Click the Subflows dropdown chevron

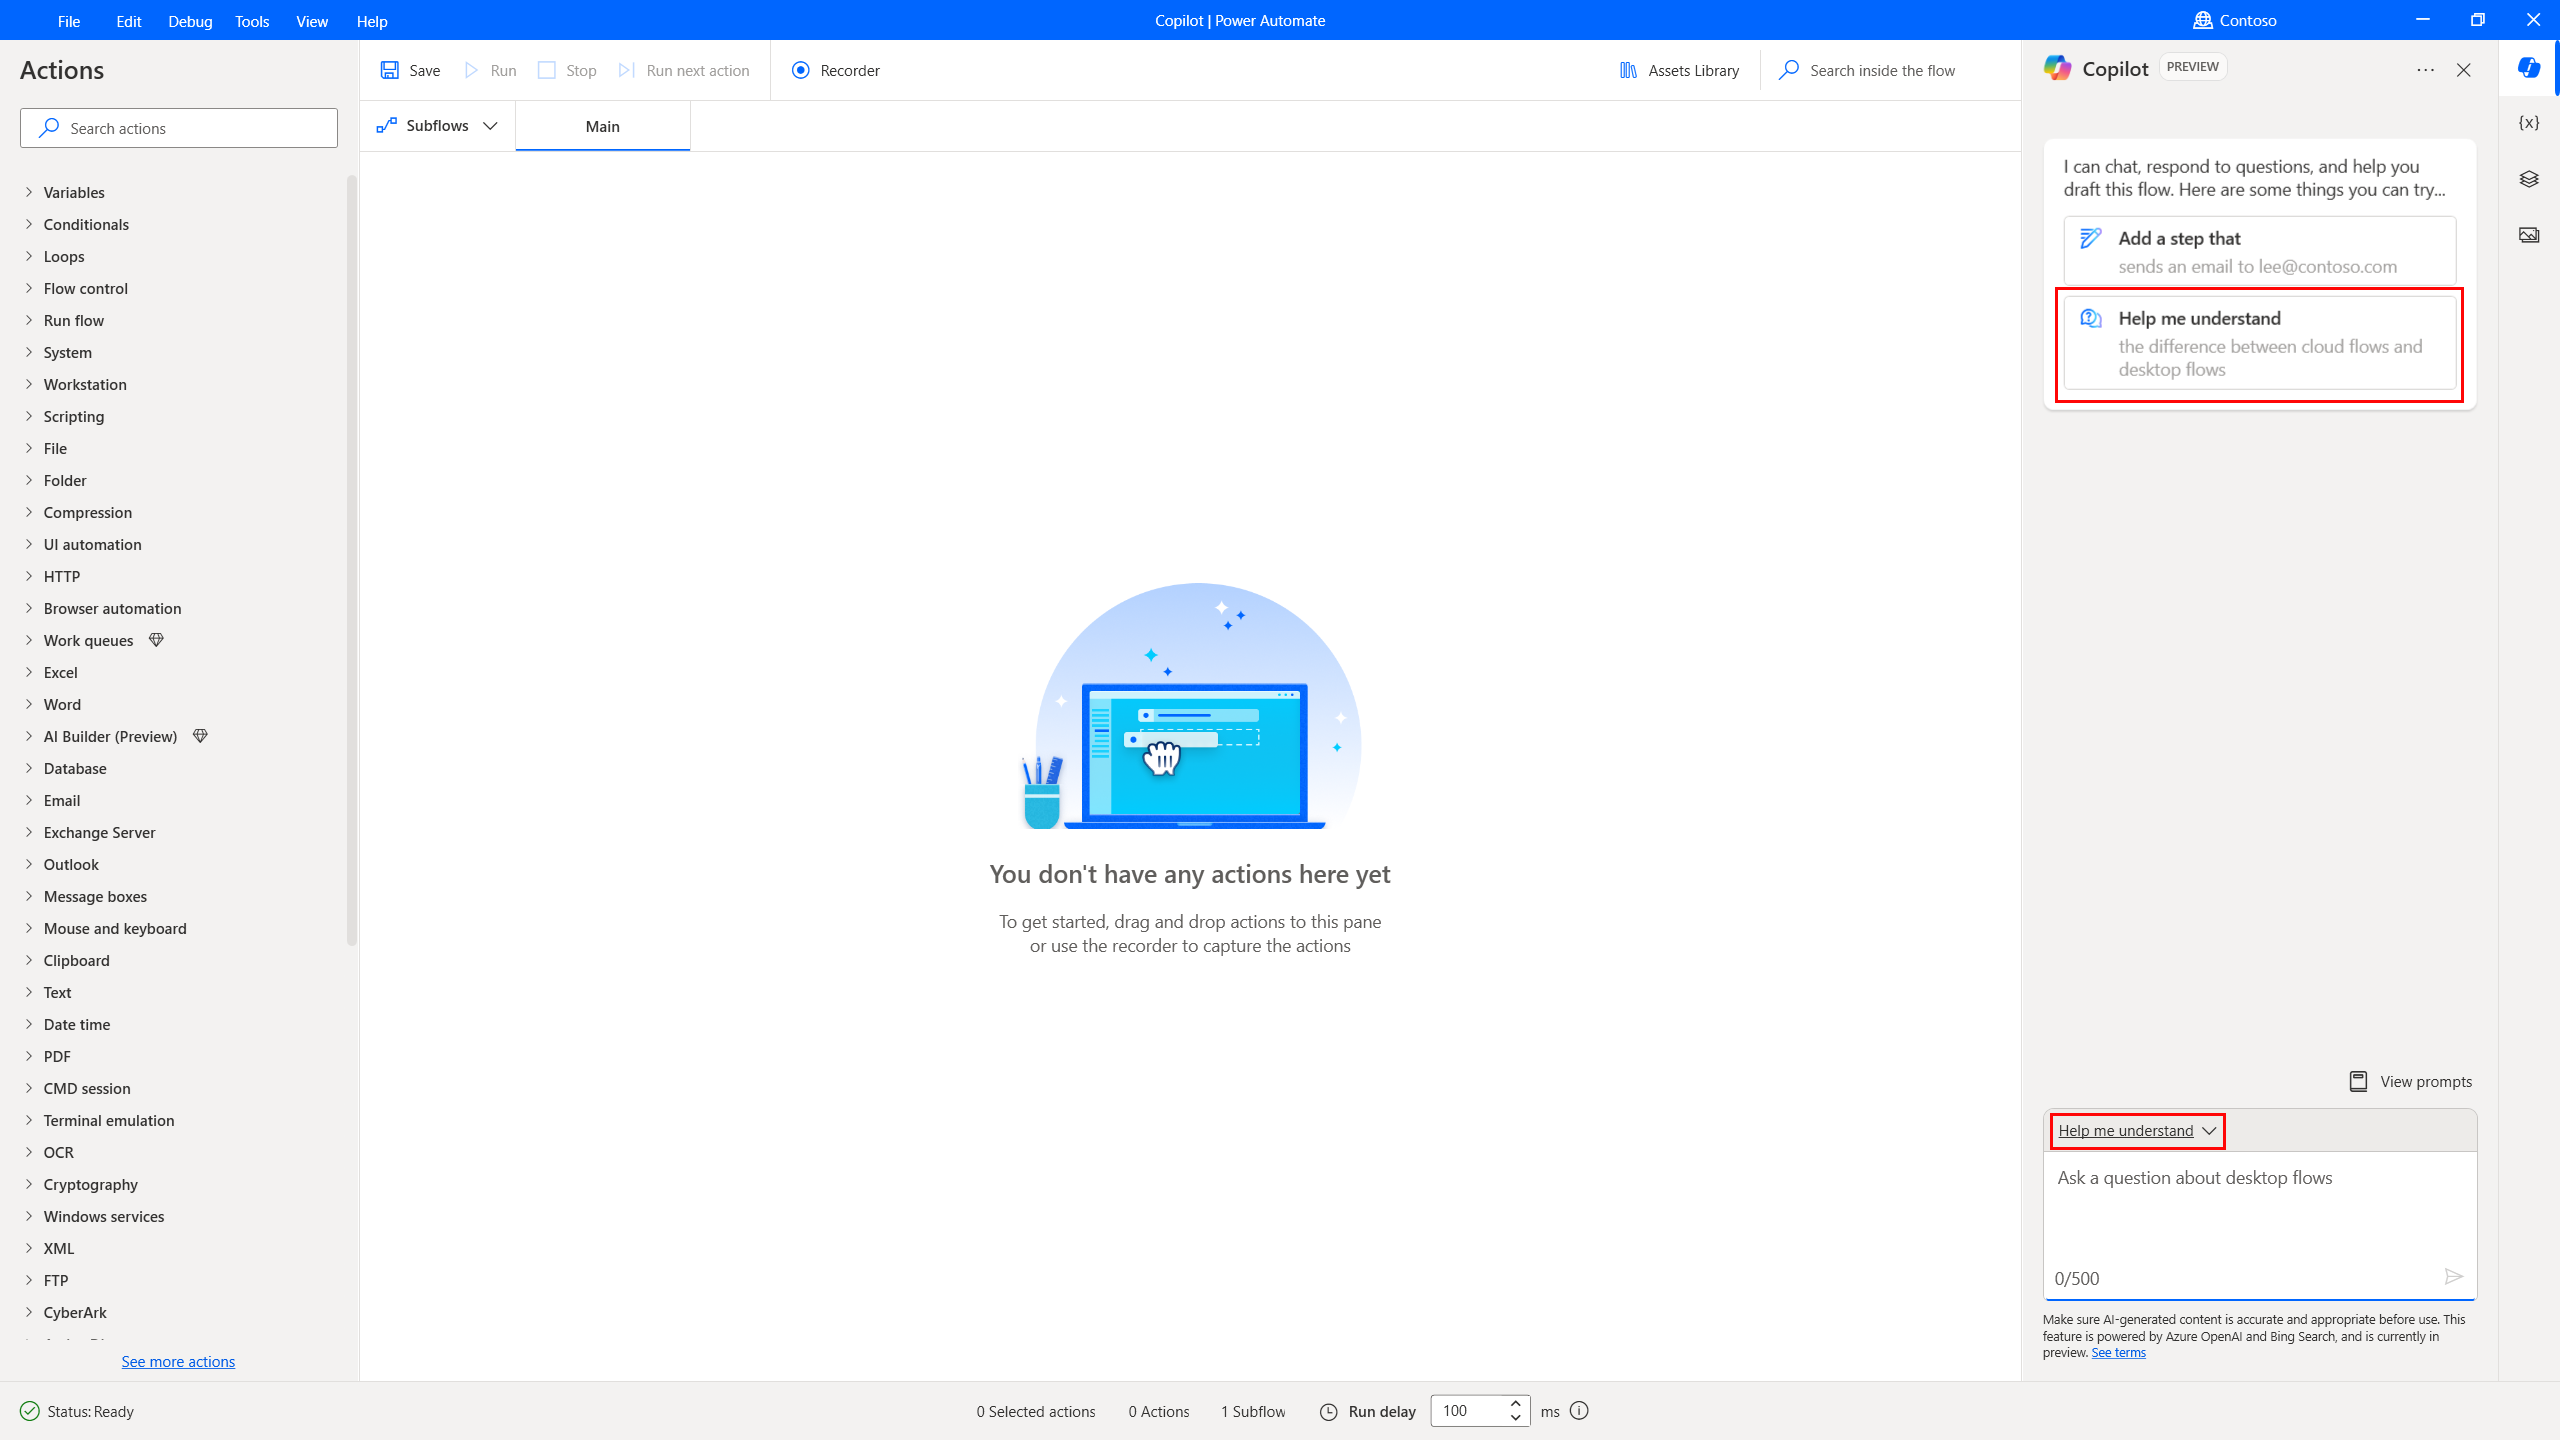(491, 127)
